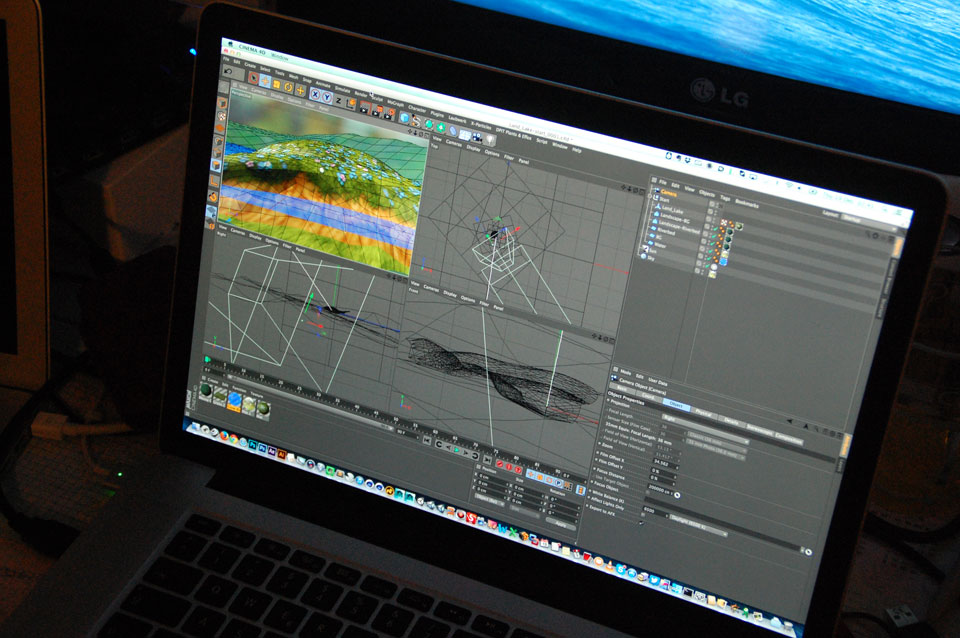
Task: Select the blue water material thumbnail
Action: click(235, 399)
